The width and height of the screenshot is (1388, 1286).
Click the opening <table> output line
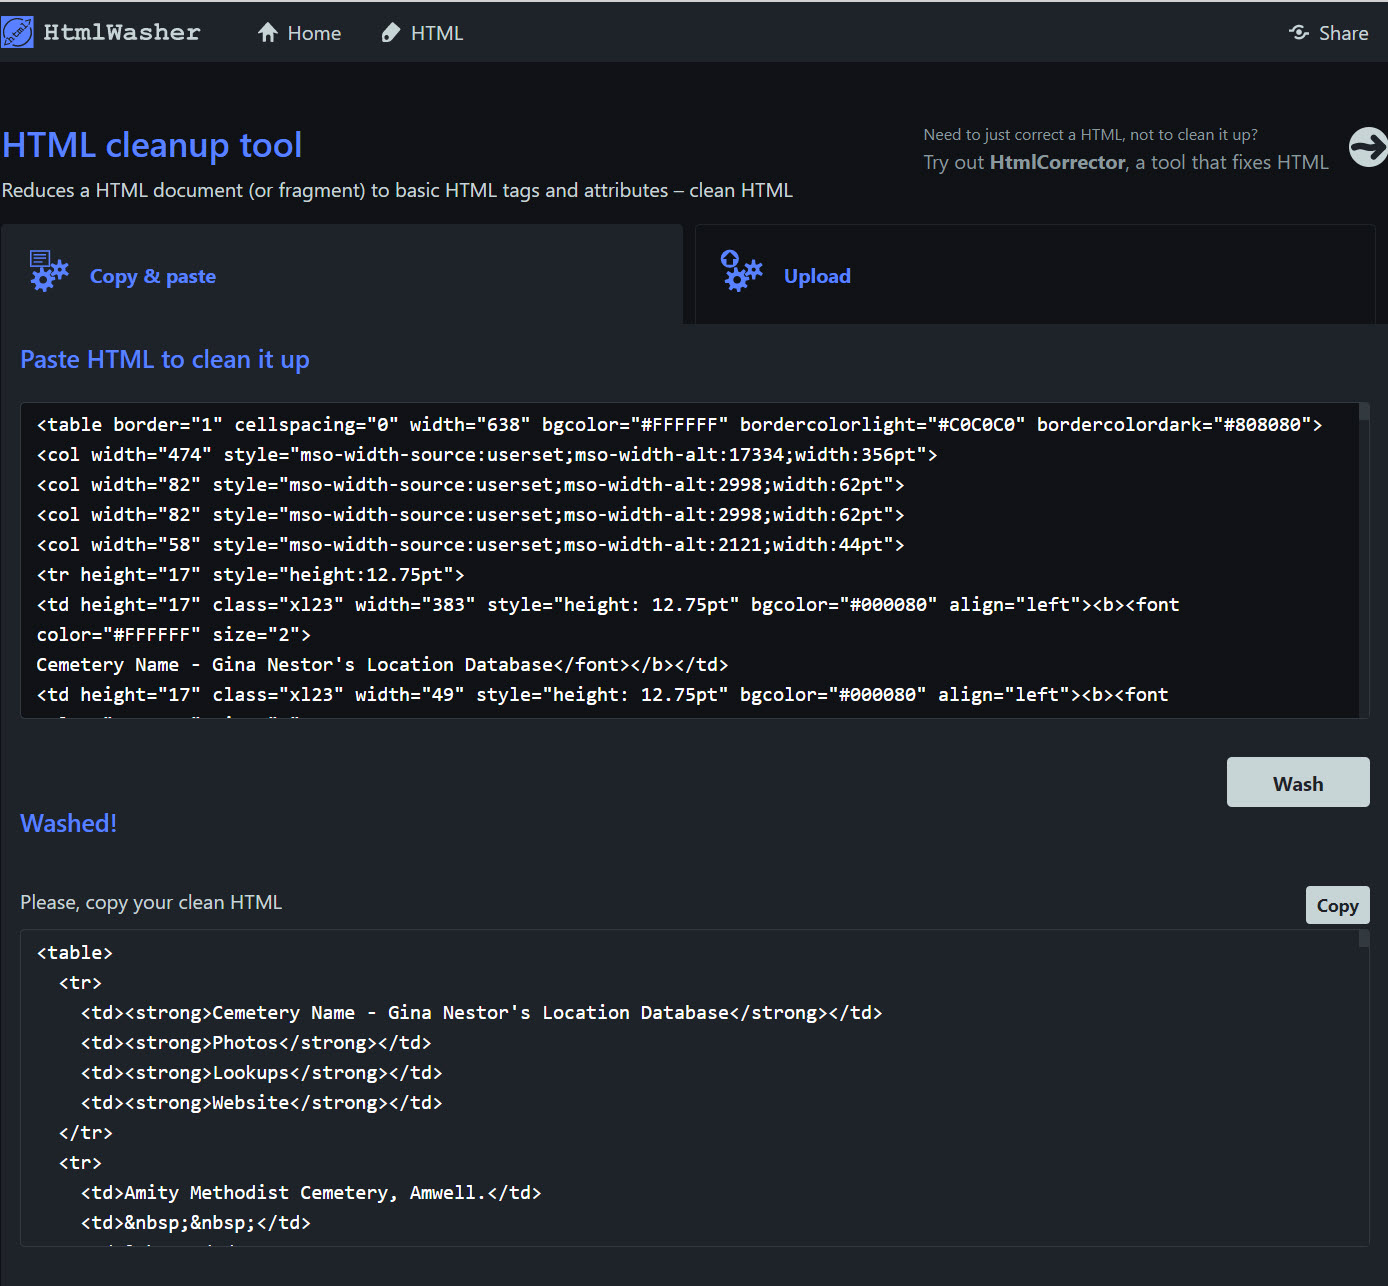[75, 952]
